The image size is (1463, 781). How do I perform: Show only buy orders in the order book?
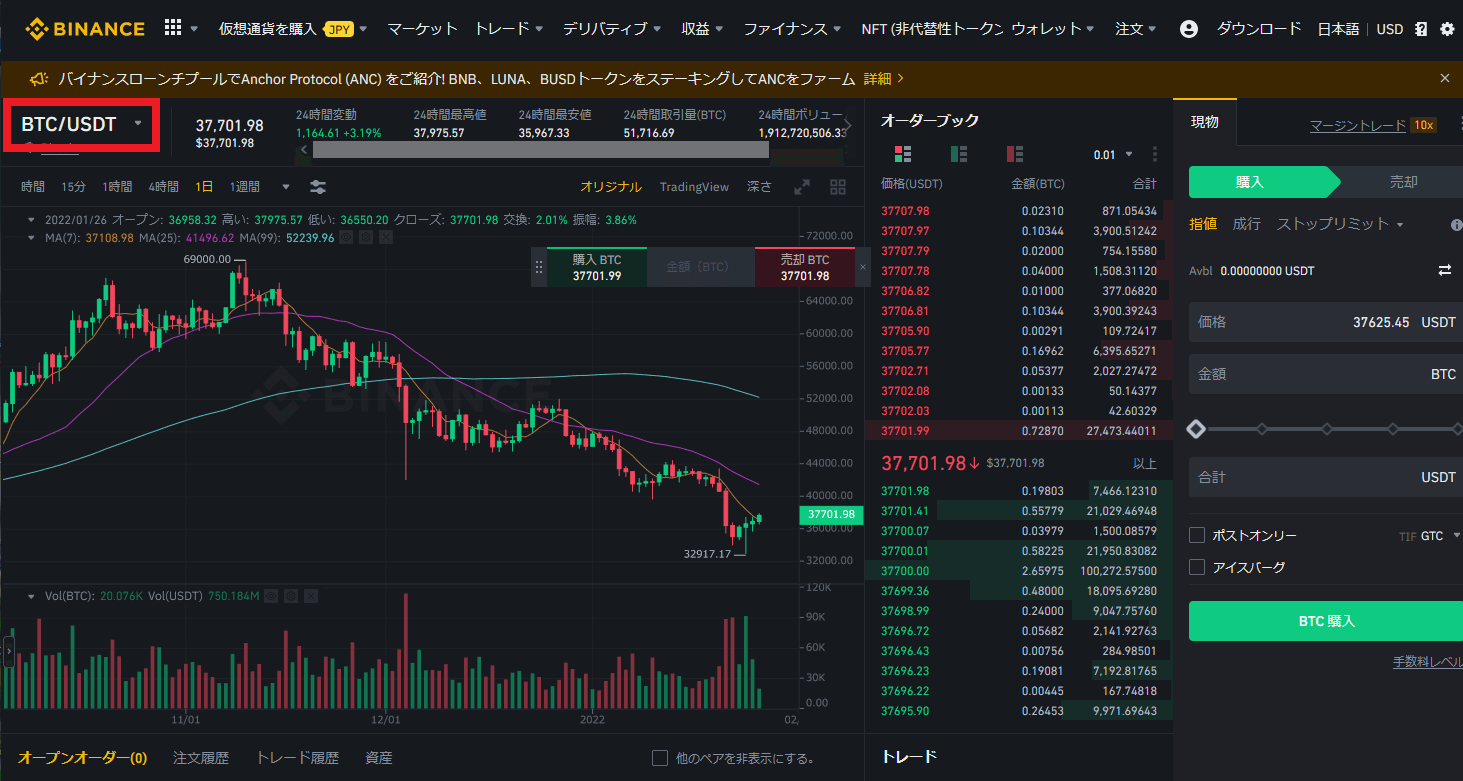tap(959, 154)
